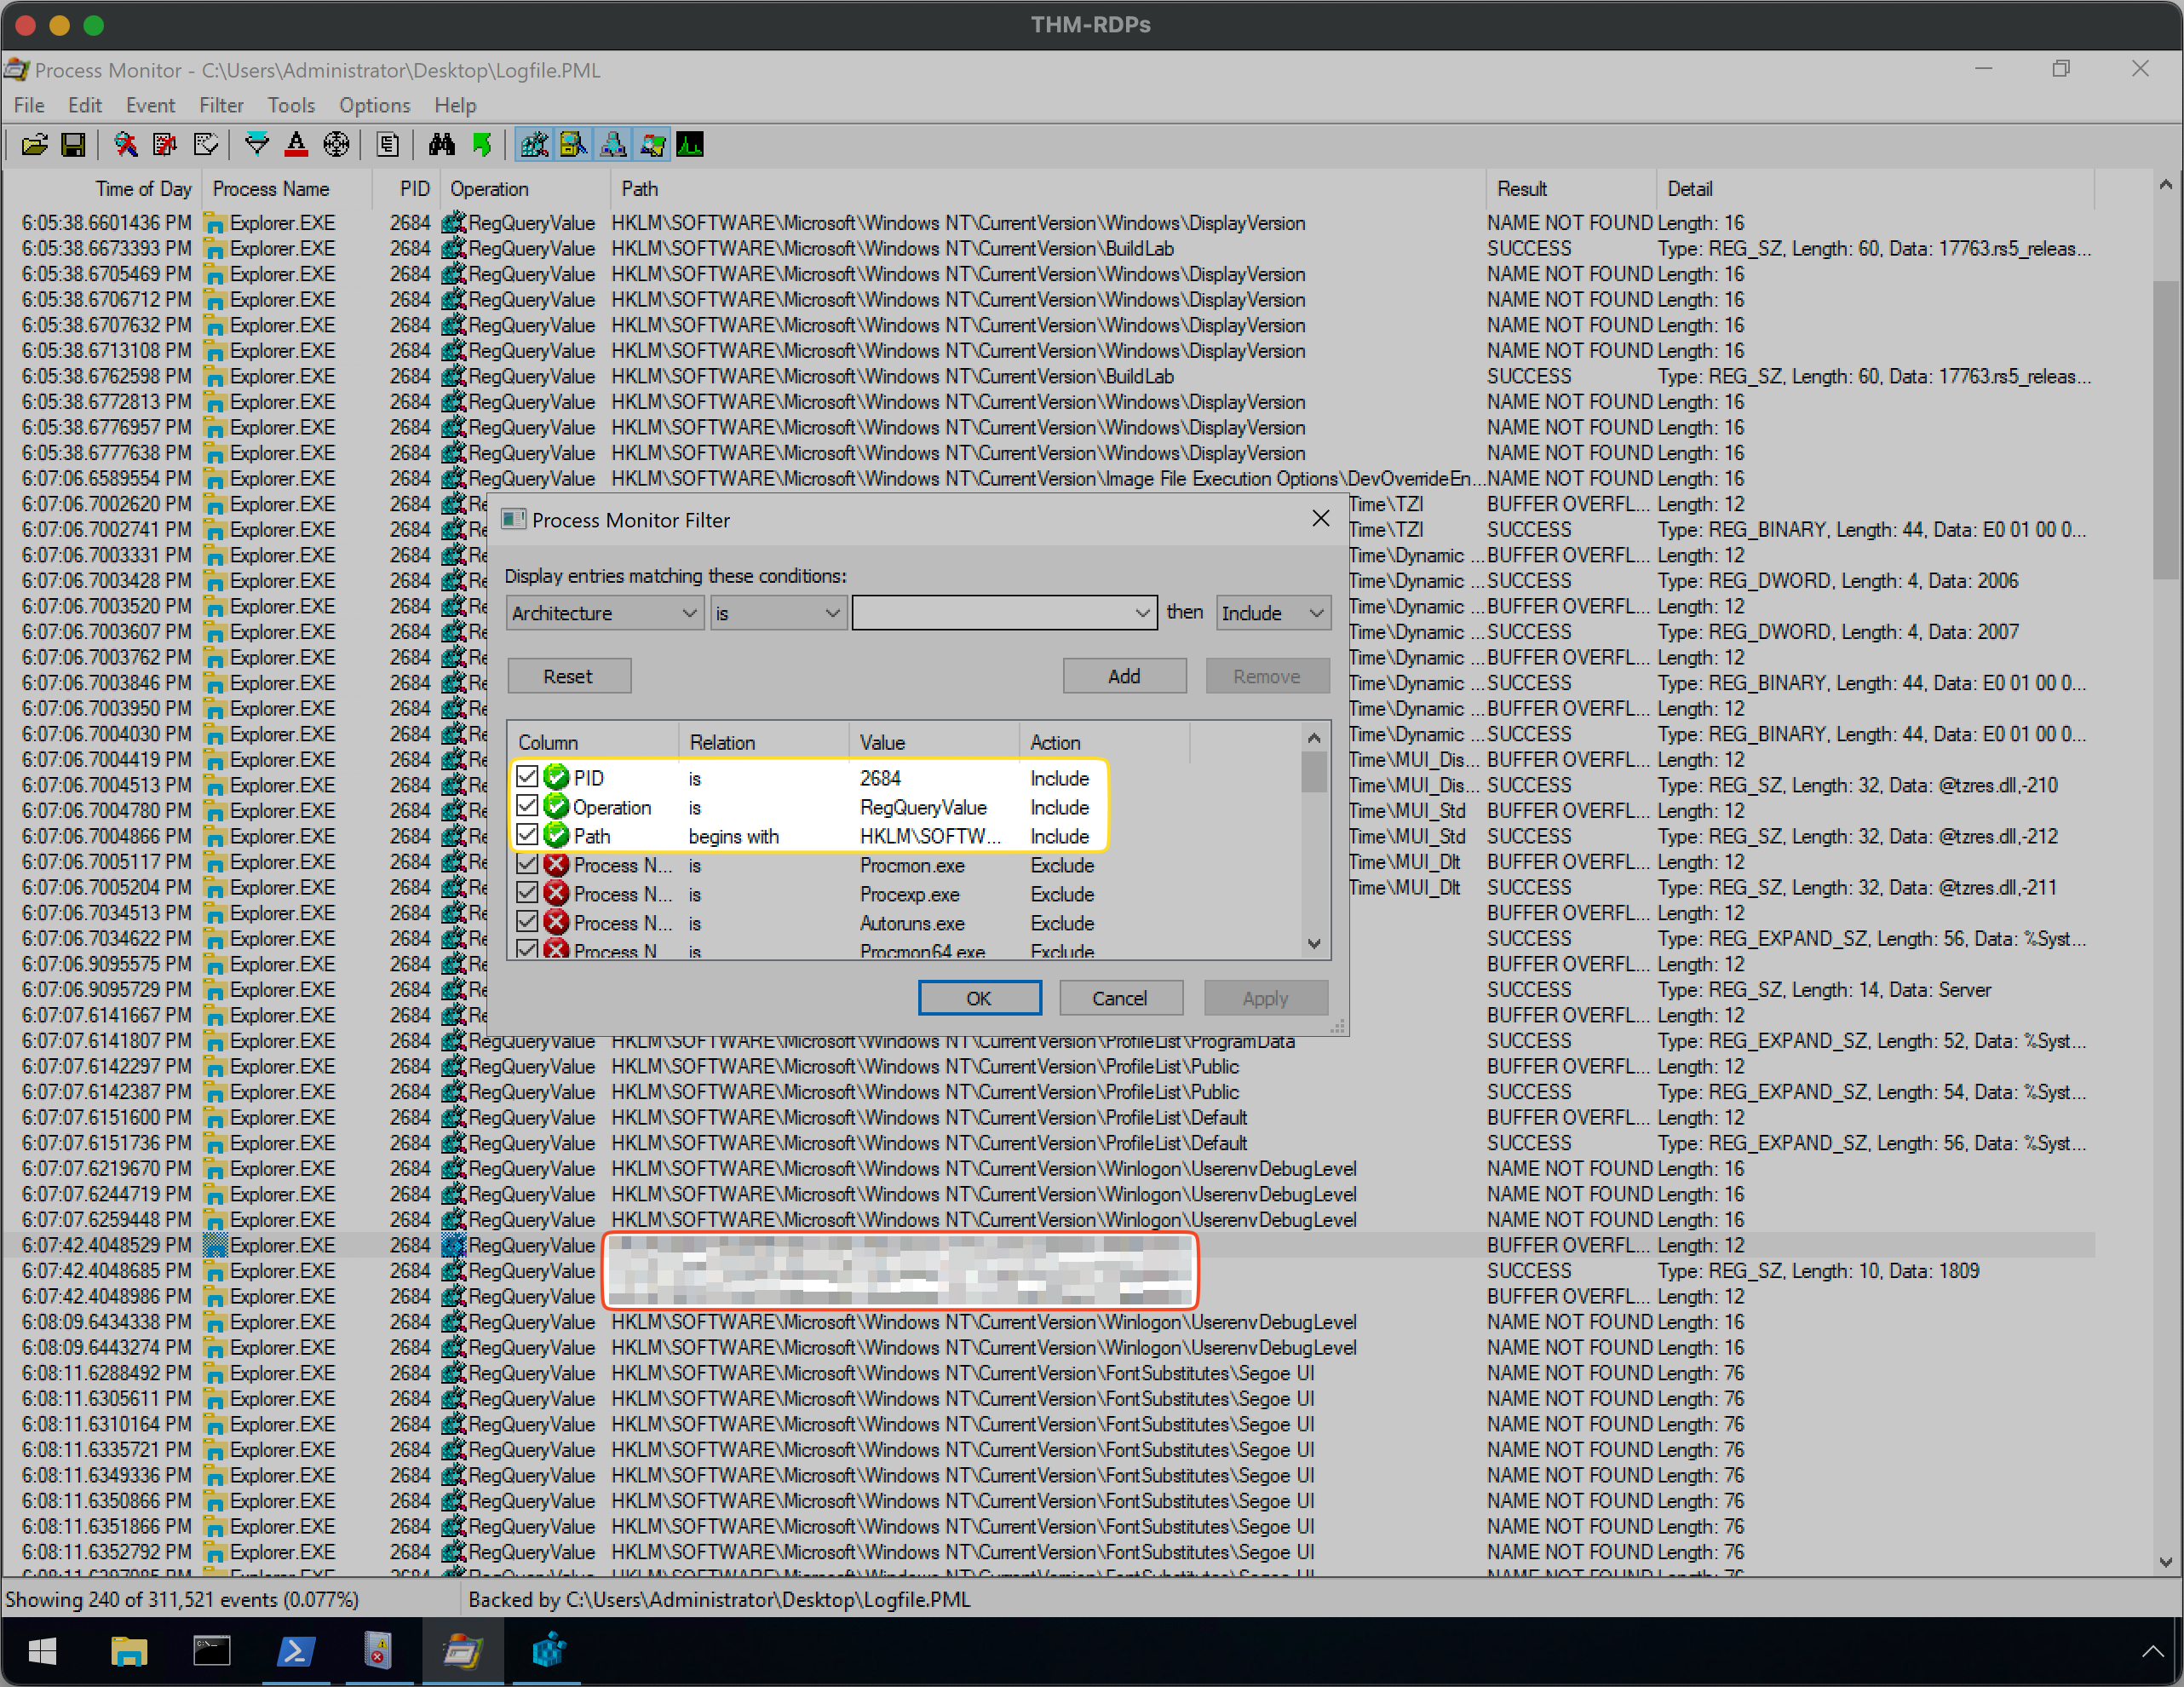
Task: Open the filter value combo box
Action: tap(1004, 613)
